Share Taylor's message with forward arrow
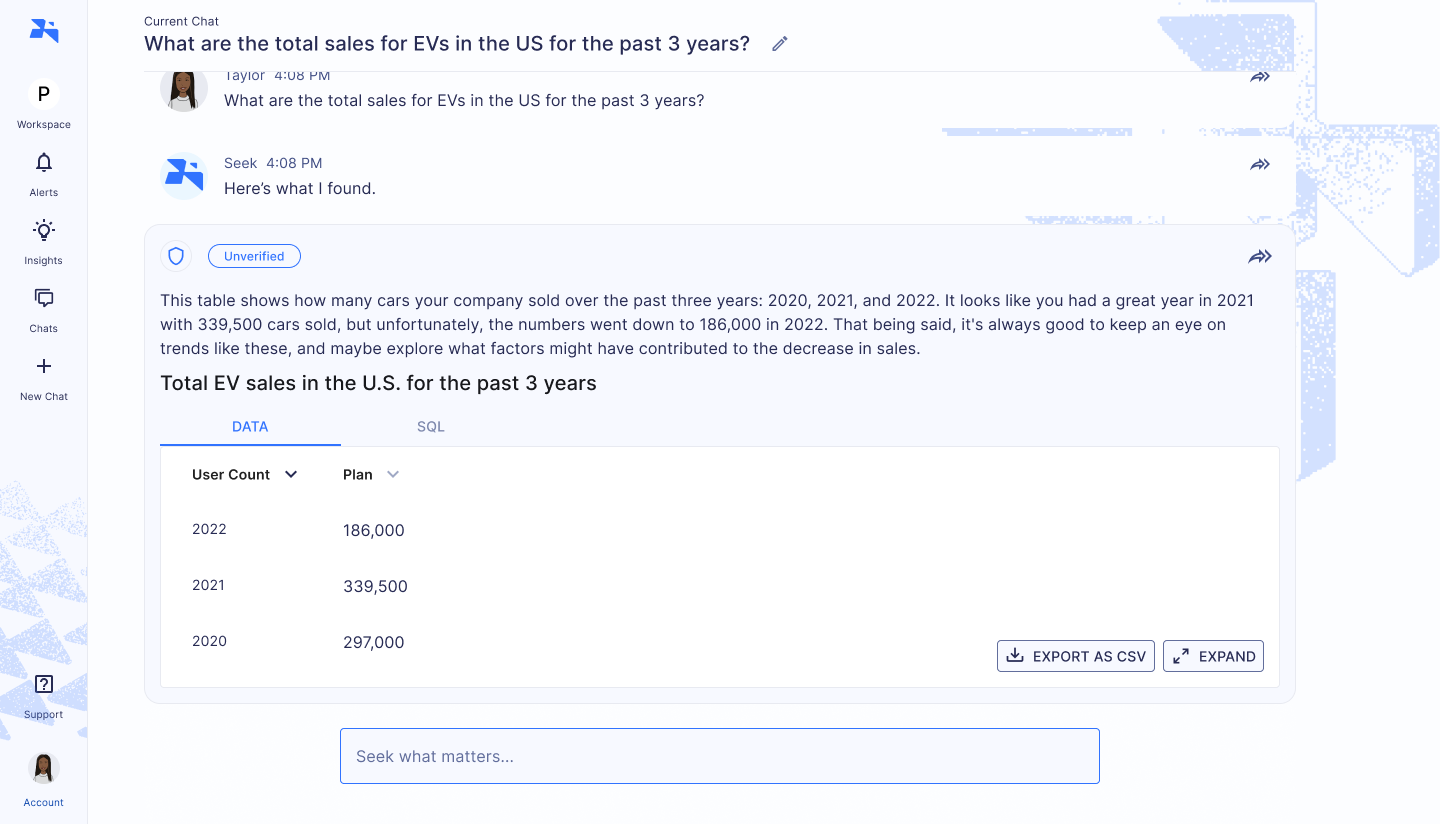 [1260, 76]
